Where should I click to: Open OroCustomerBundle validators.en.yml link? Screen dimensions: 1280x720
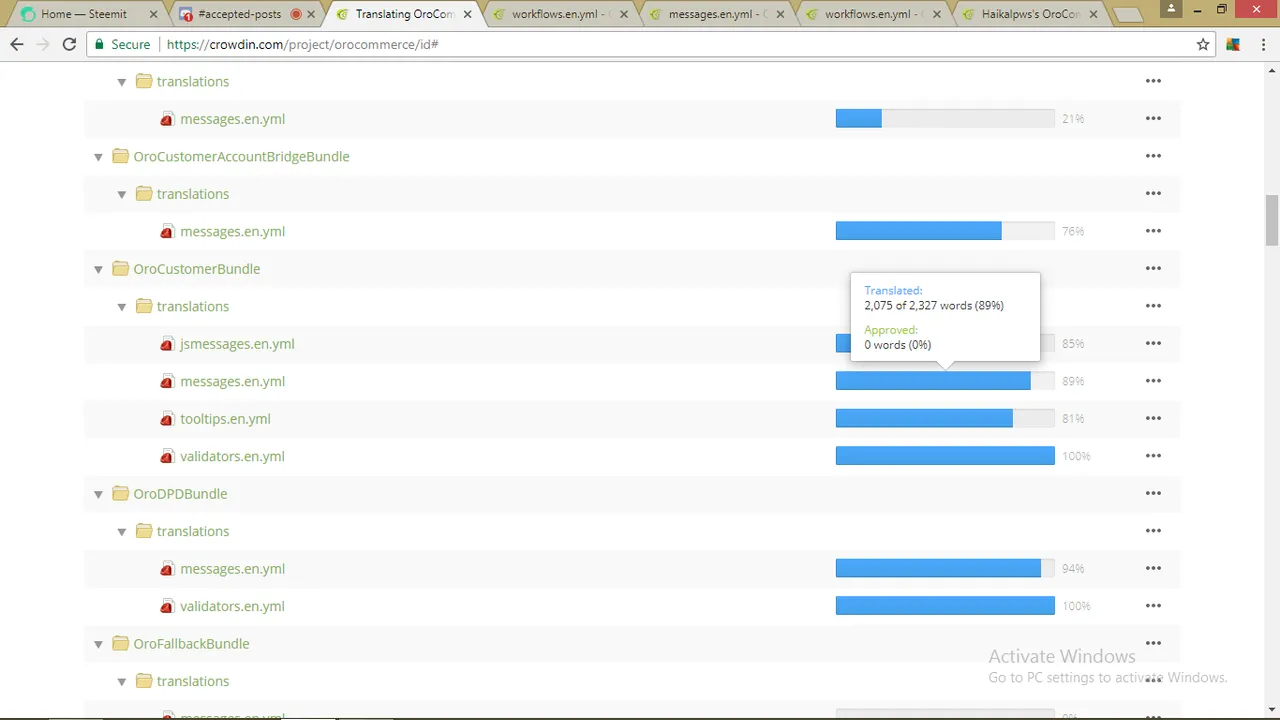232,456
